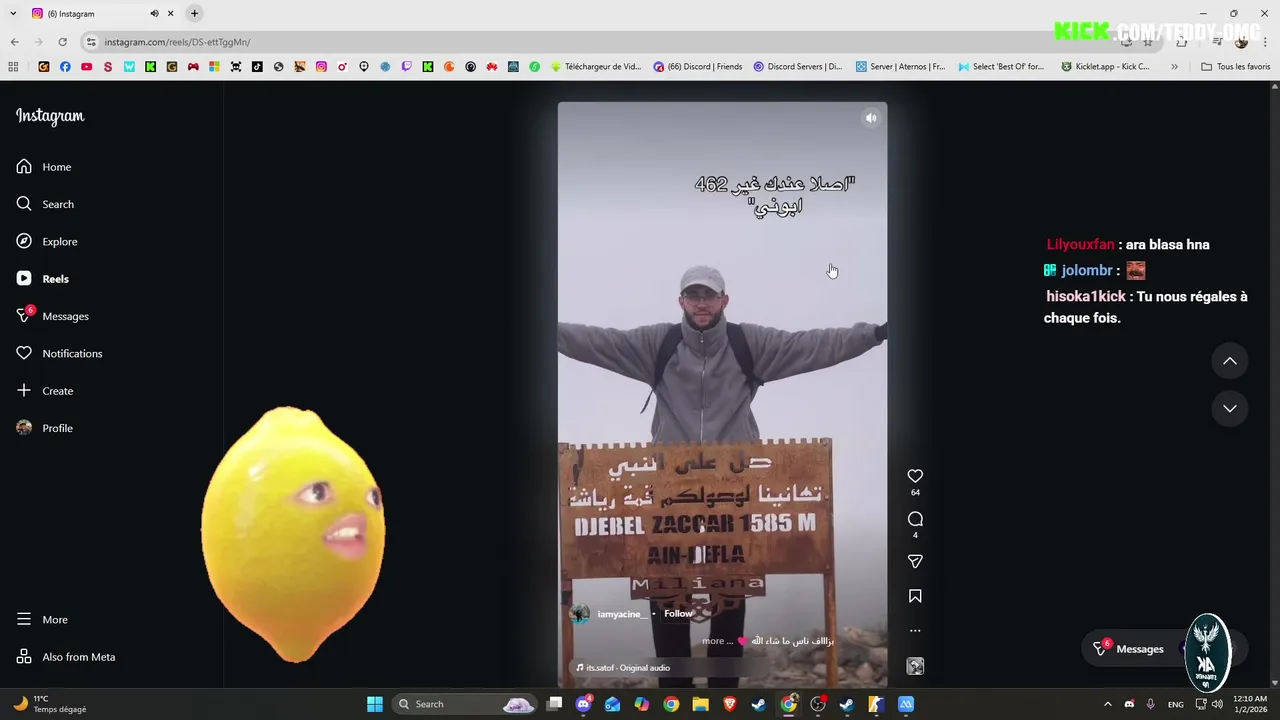This screenshot has height=720, width=1280.
Task: Open the reel's comments bubble
Action: [915, 519]
